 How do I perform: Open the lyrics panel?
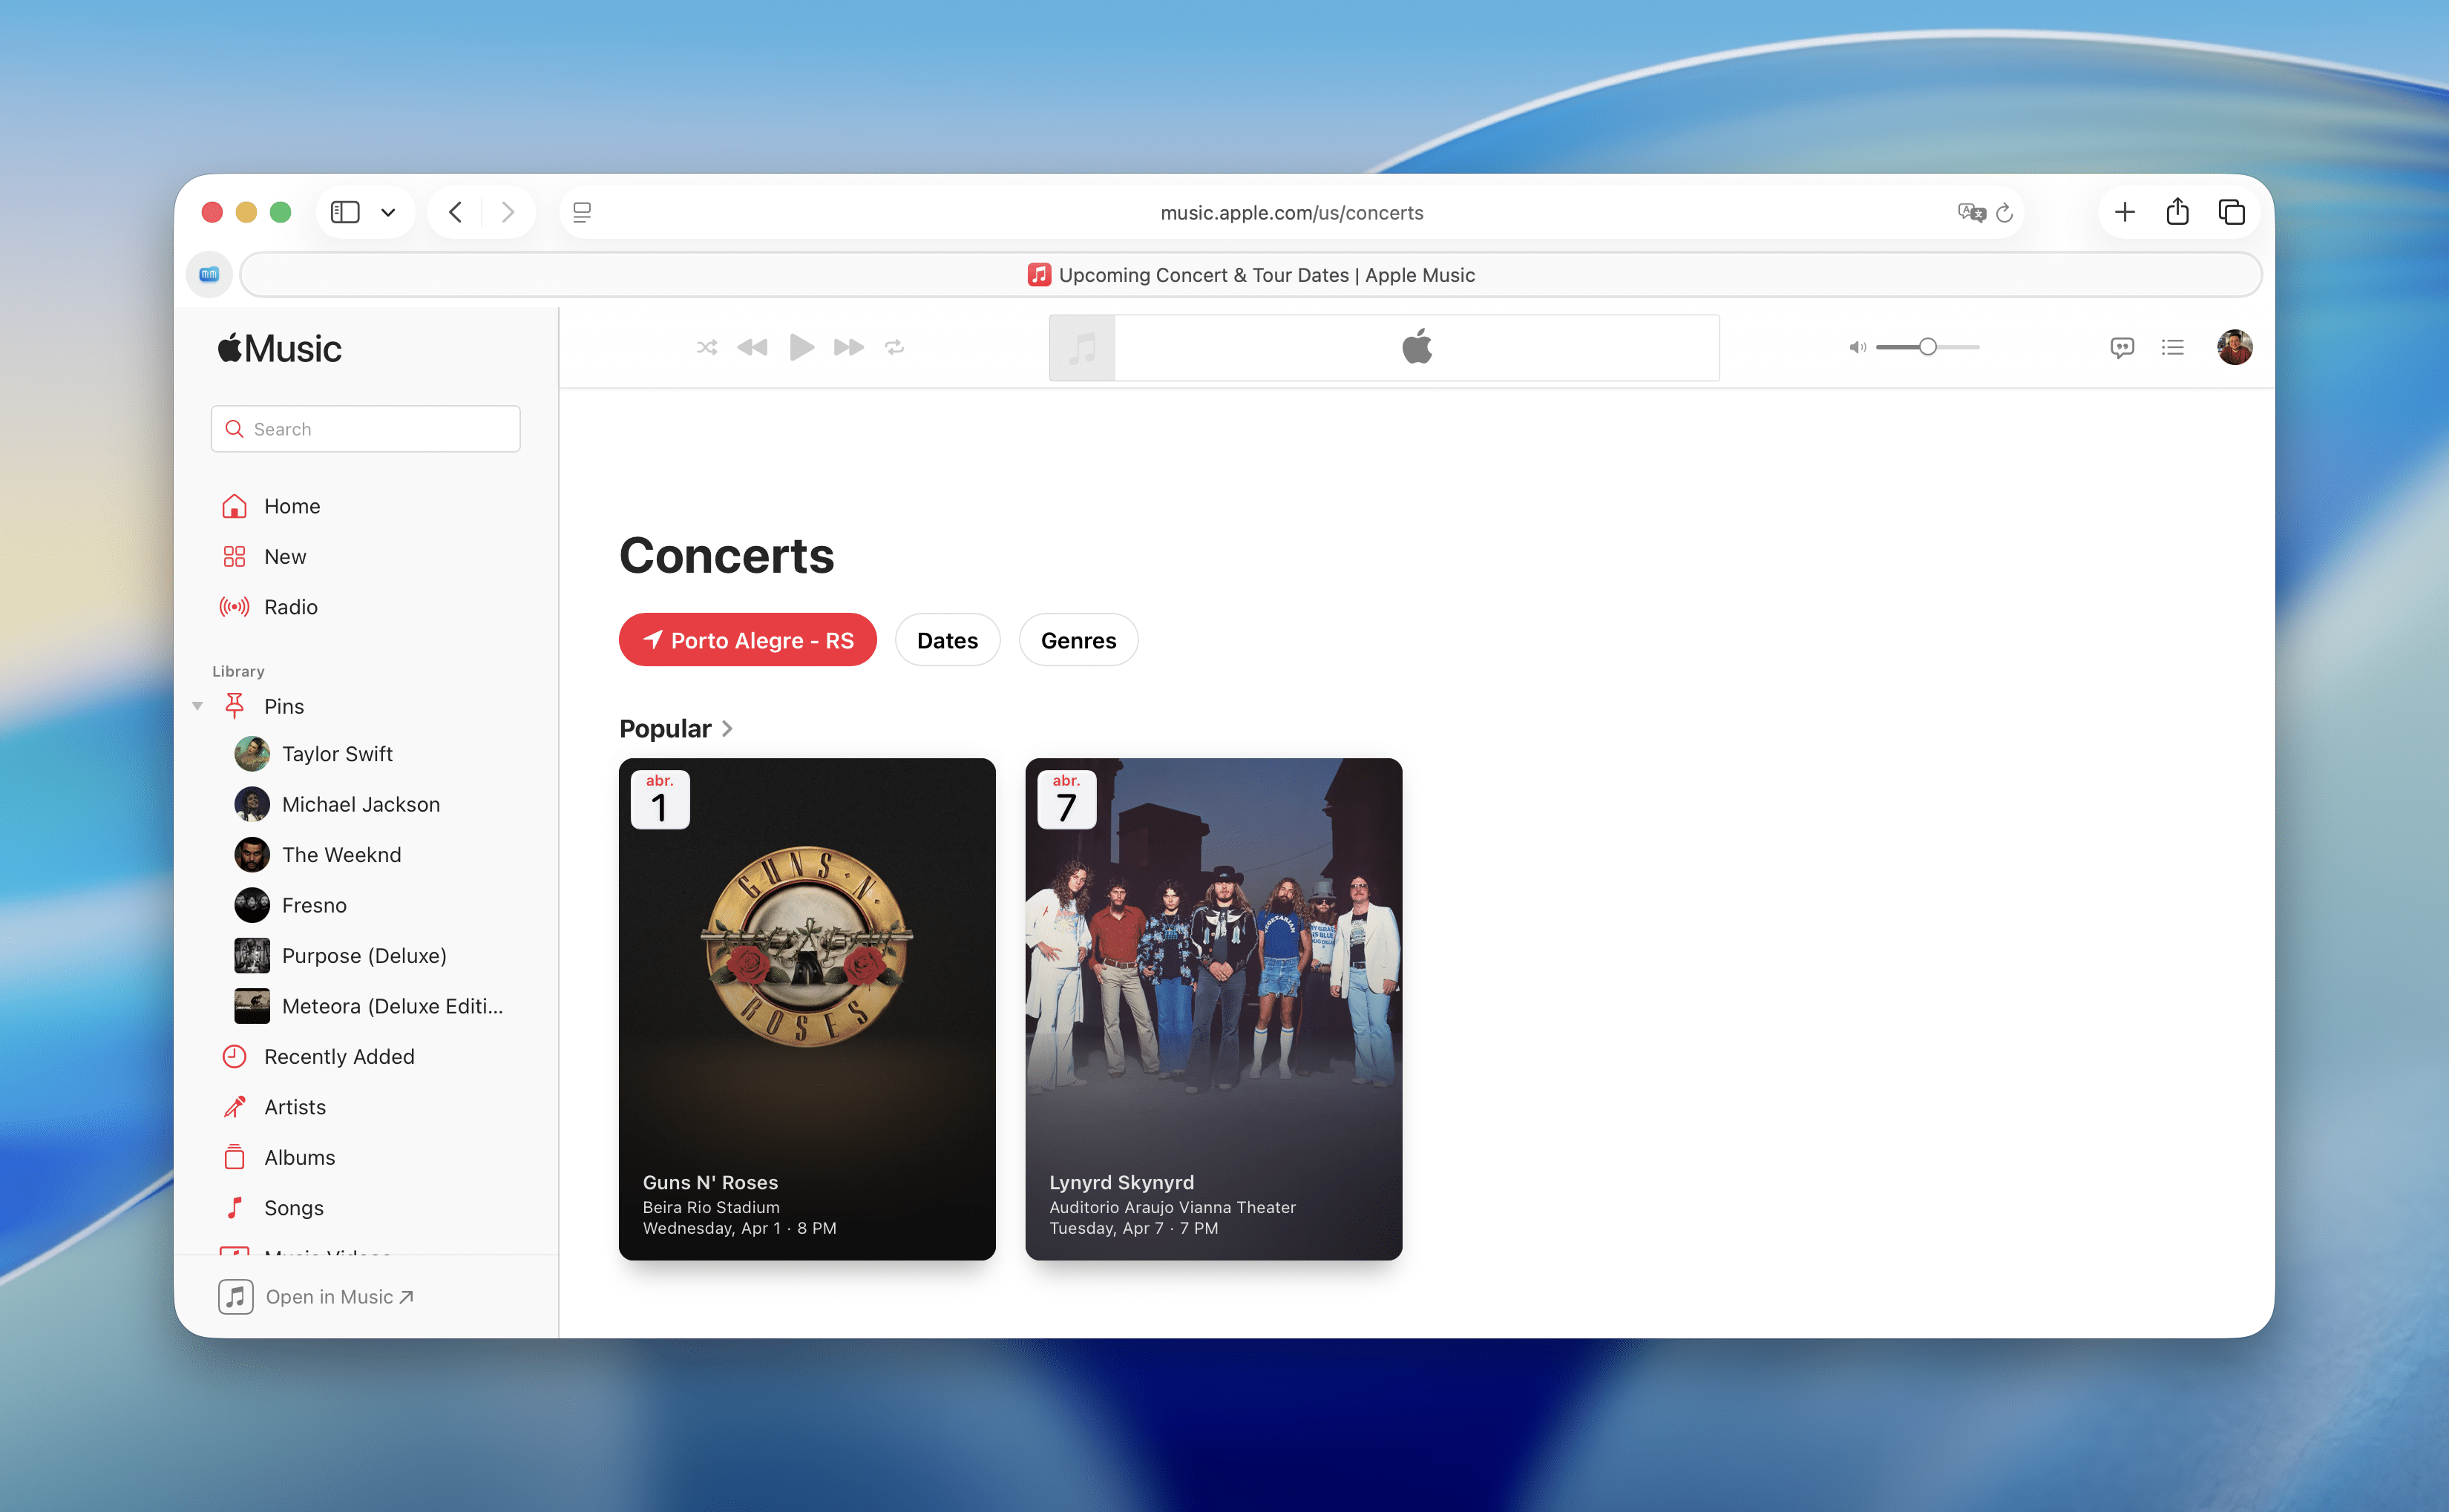[2121, 347]
